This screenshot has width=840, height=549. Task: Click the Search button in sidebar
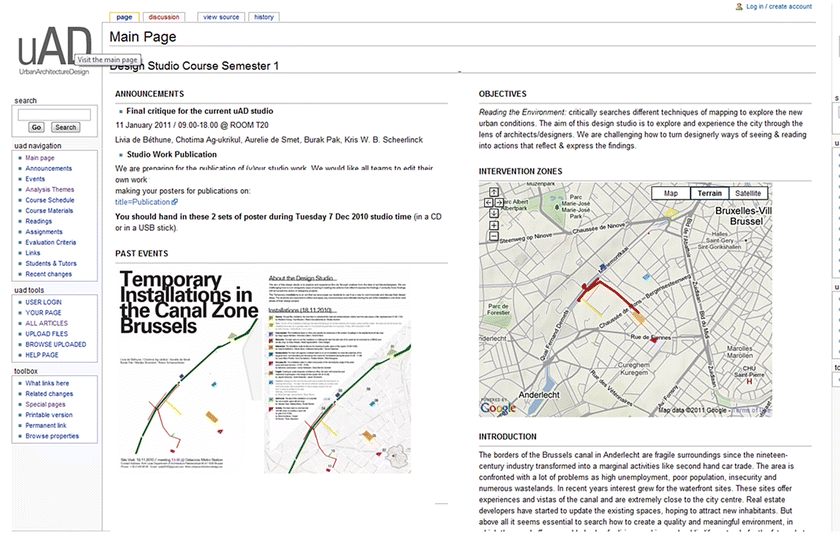click(x=65, y=127)
